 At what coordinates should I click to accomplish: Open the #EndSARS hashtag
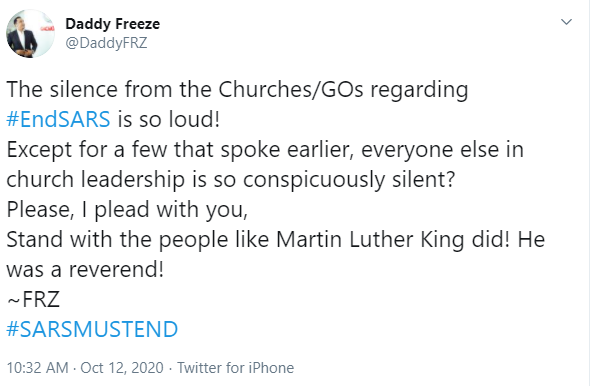point(58,119)
